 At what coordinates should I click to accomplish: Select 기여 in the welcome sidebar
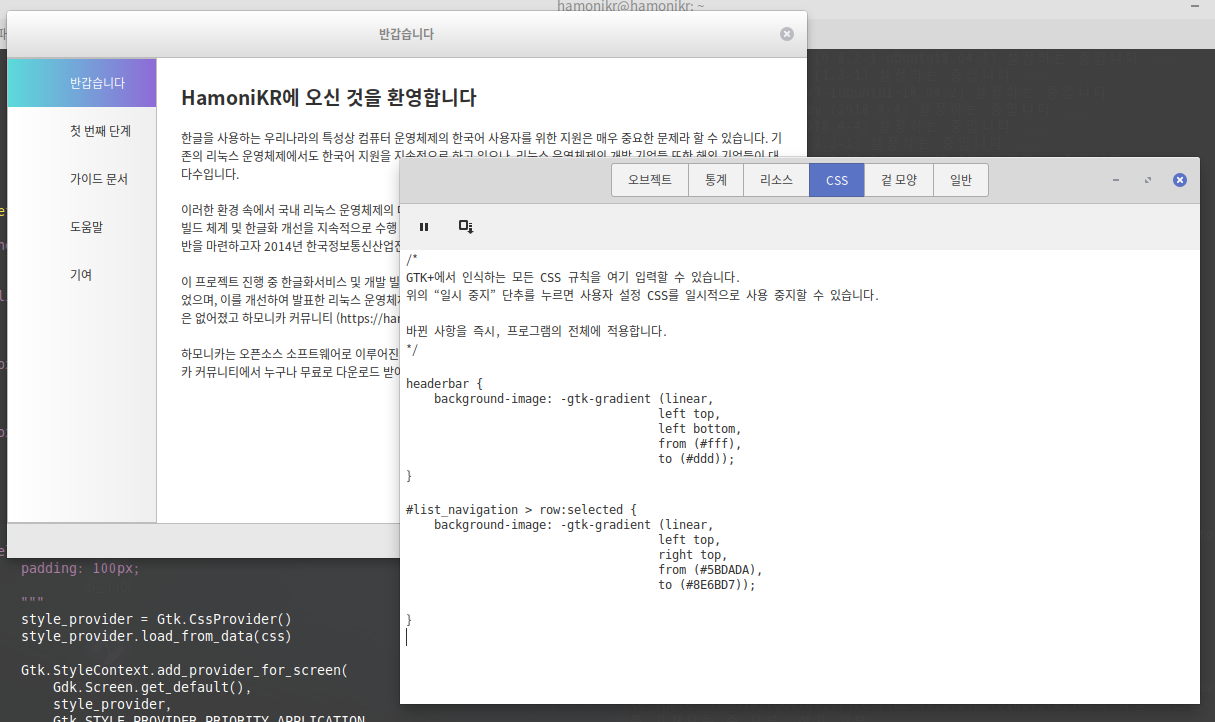pos(82,275)
